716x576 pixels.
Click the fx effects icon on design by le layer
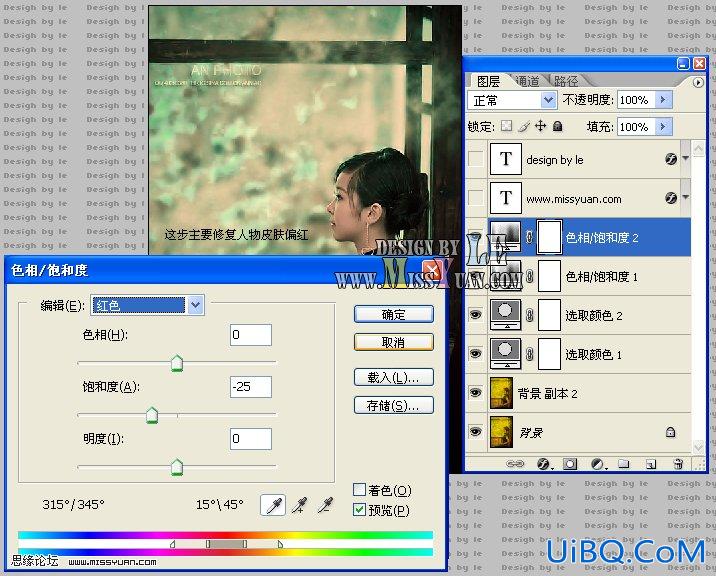point(671,159)
